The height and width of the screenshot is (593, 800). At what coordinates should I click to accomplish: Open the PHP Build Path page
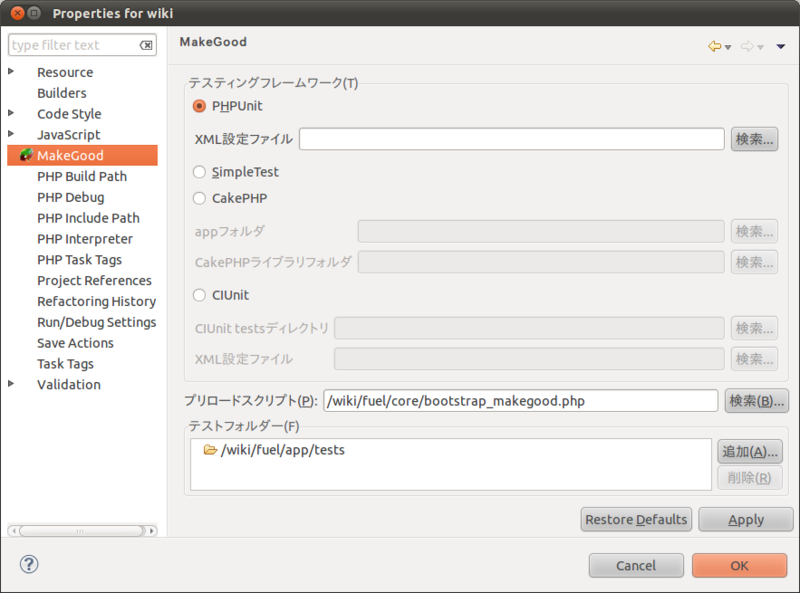pos(82,177)
